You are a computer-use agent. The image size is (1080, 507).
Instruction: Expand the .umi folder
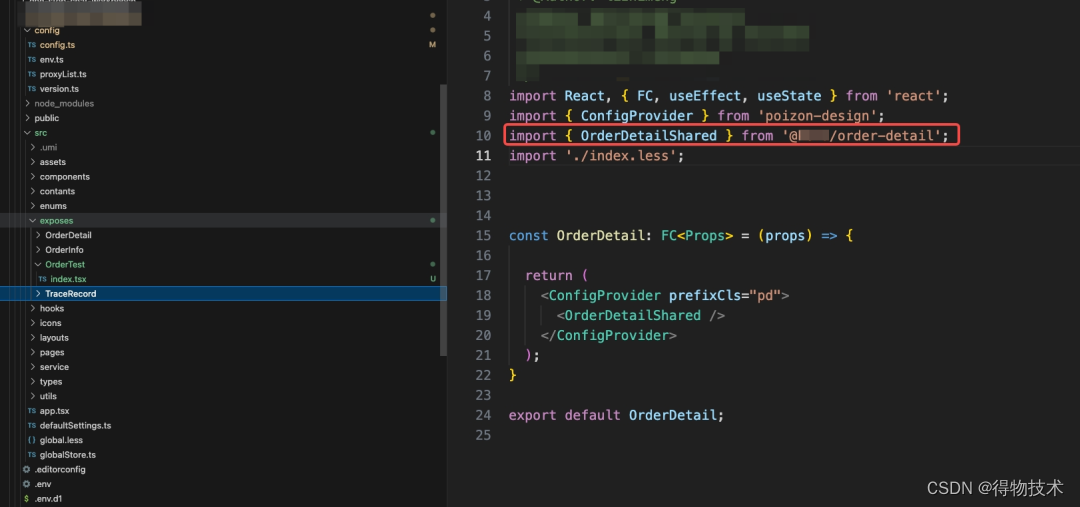33,147
